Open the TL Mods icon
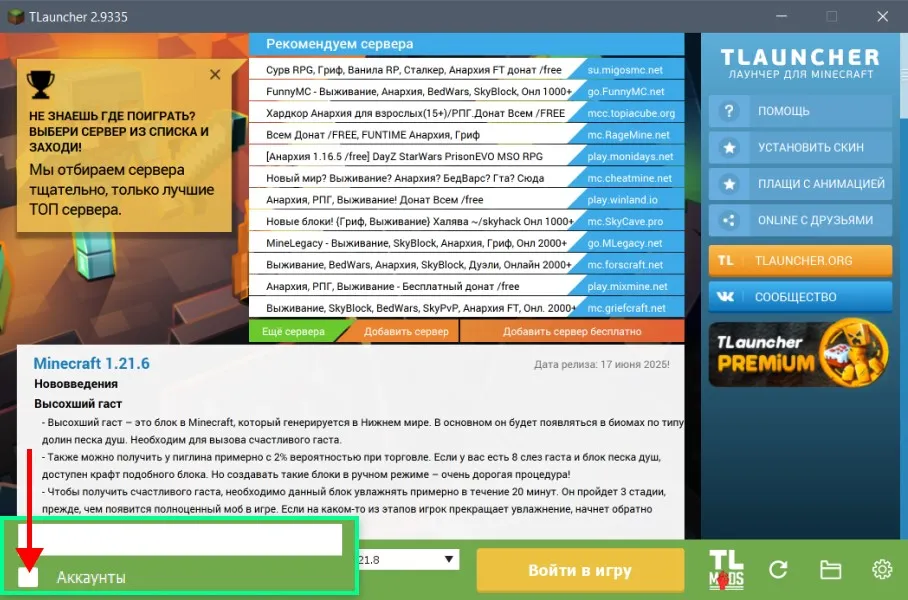Viewport: 908px width, 600px height. [x=726, y=569]
